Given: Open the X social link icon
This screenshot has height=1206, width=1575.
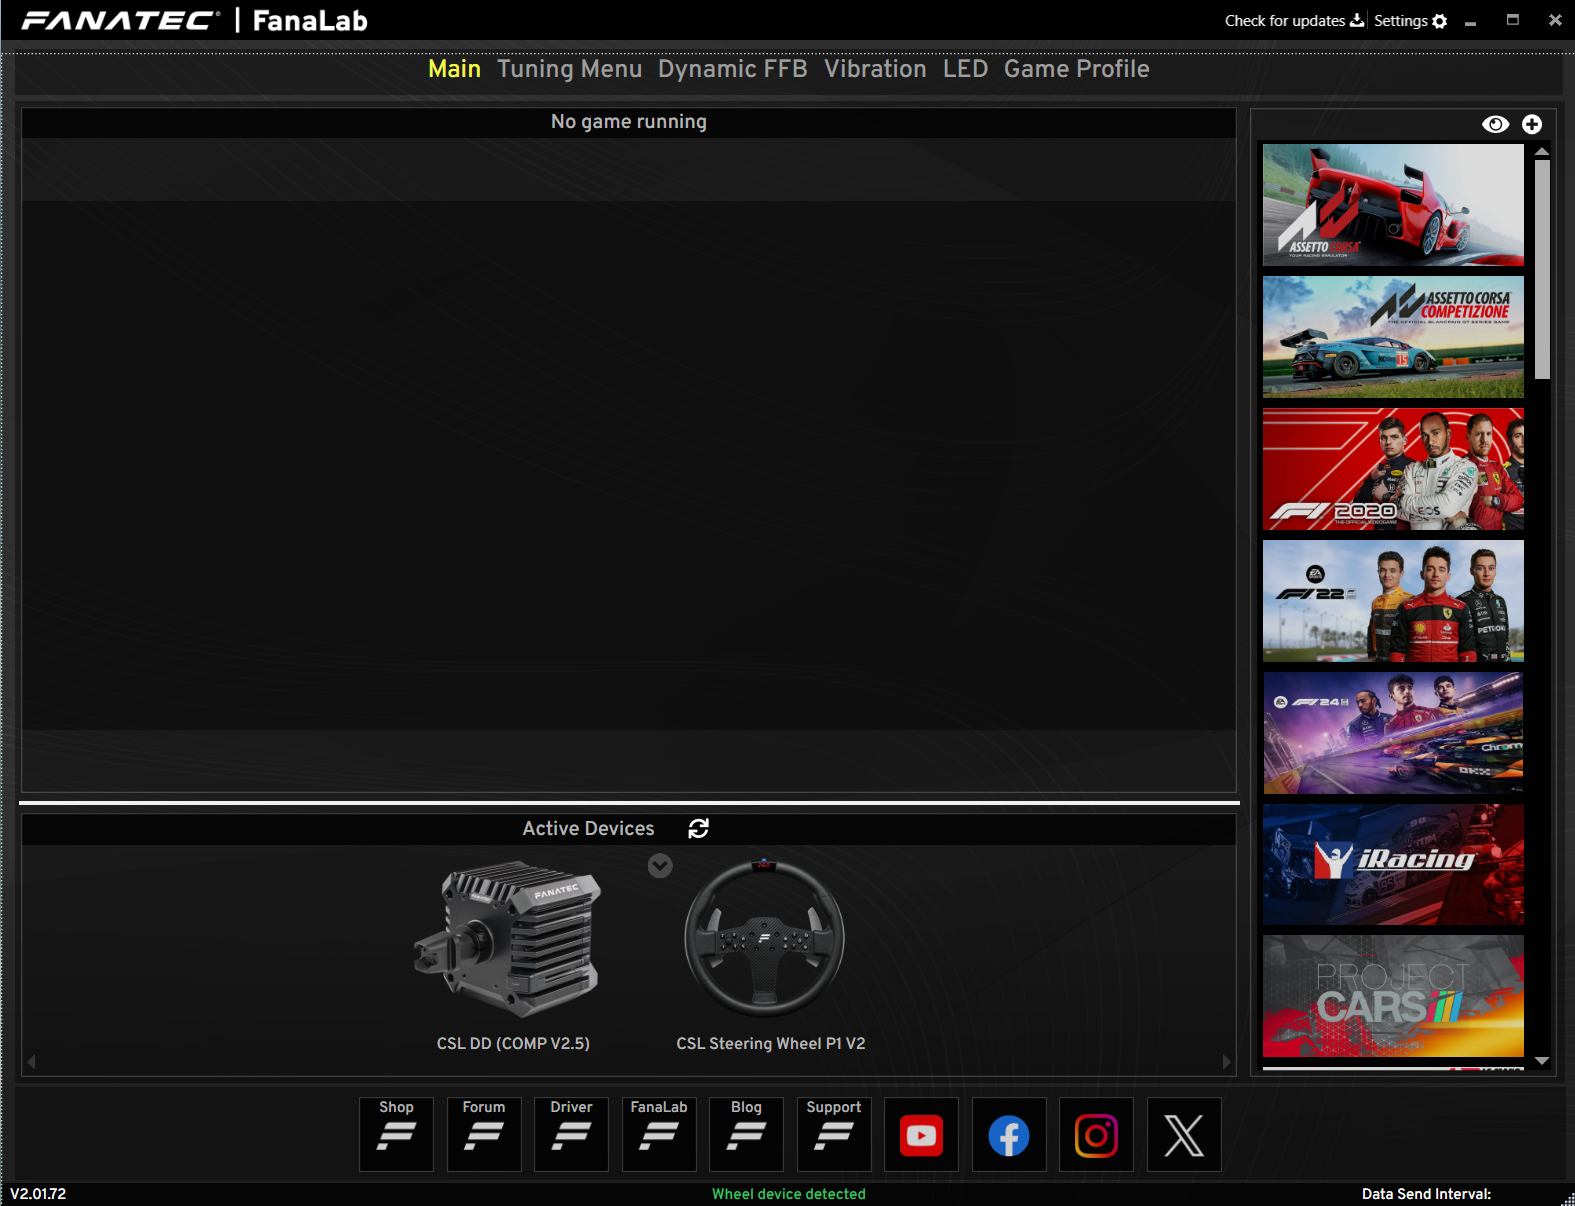Looking at the screenshot, I should [x=1184, y=1135].
